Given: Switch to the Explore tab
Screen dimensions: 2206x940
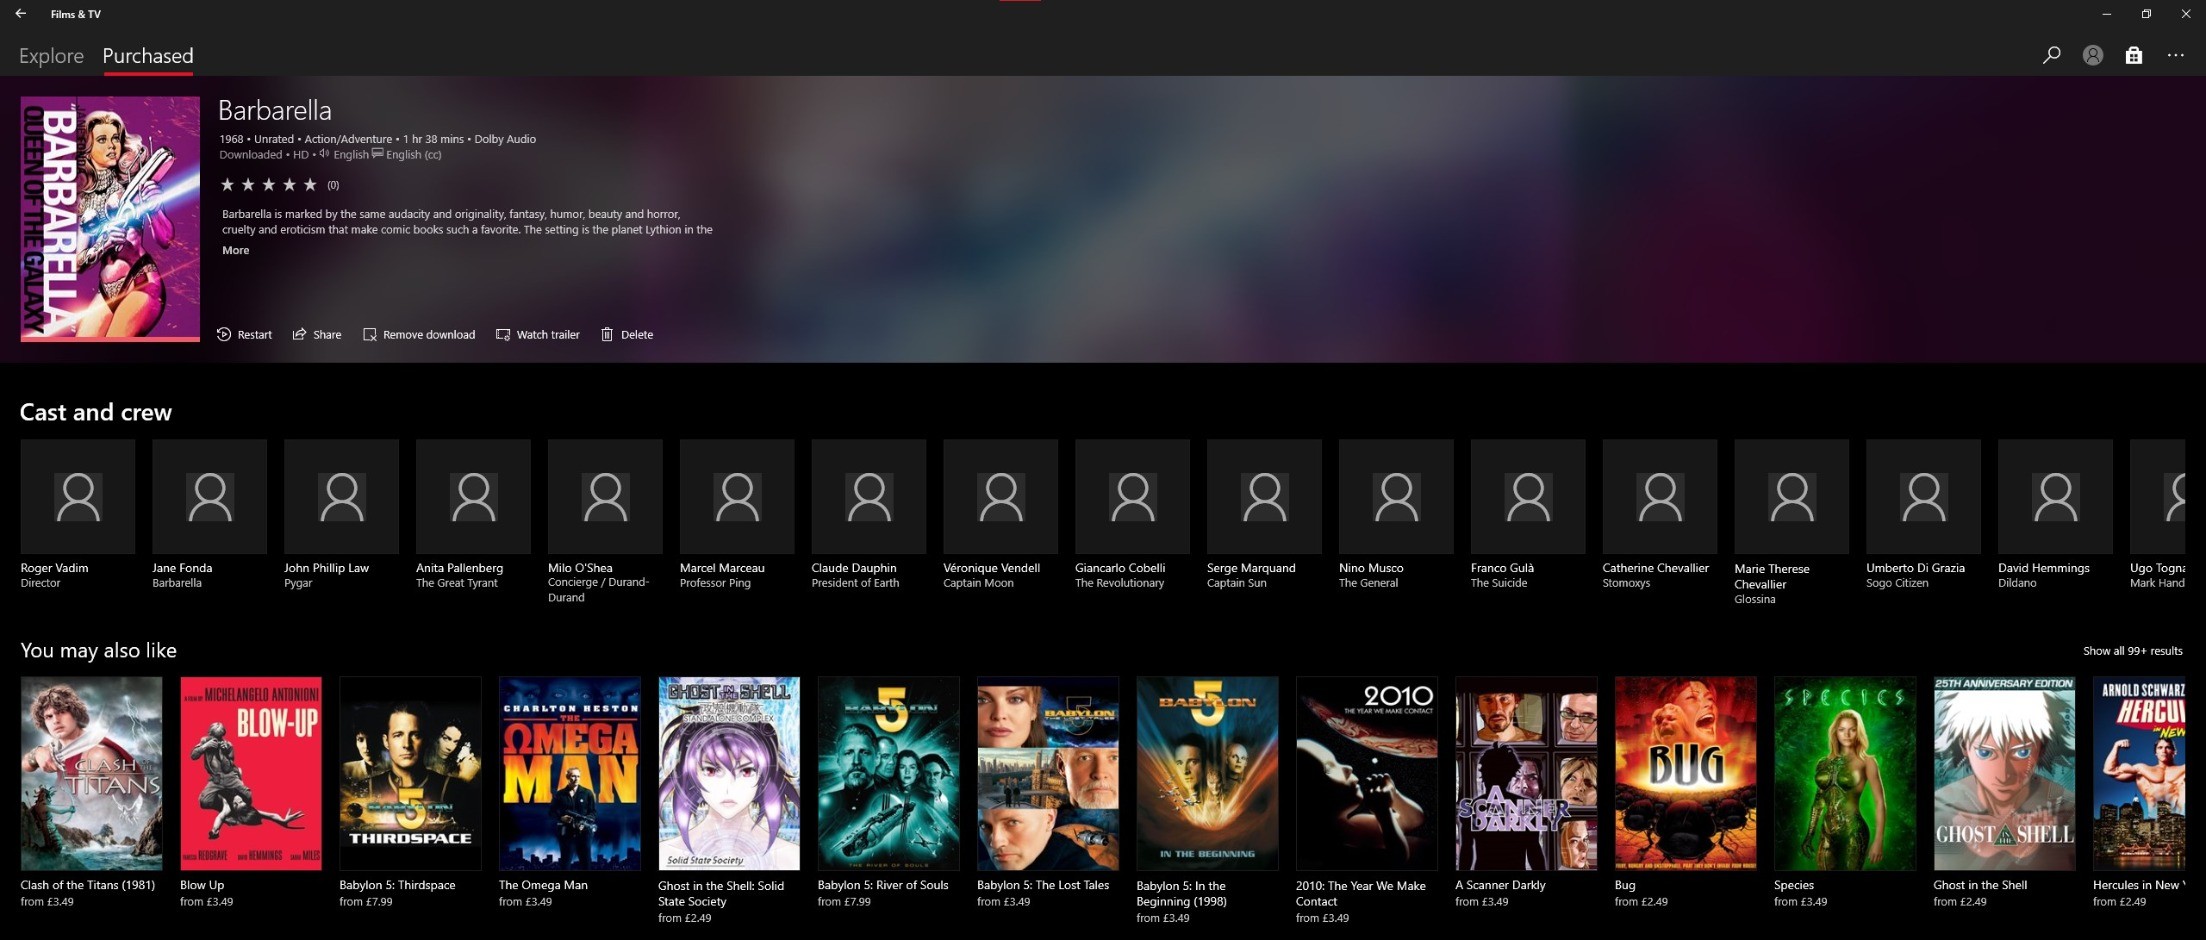Looking at the screenshot, I should (x=51, y=56).
